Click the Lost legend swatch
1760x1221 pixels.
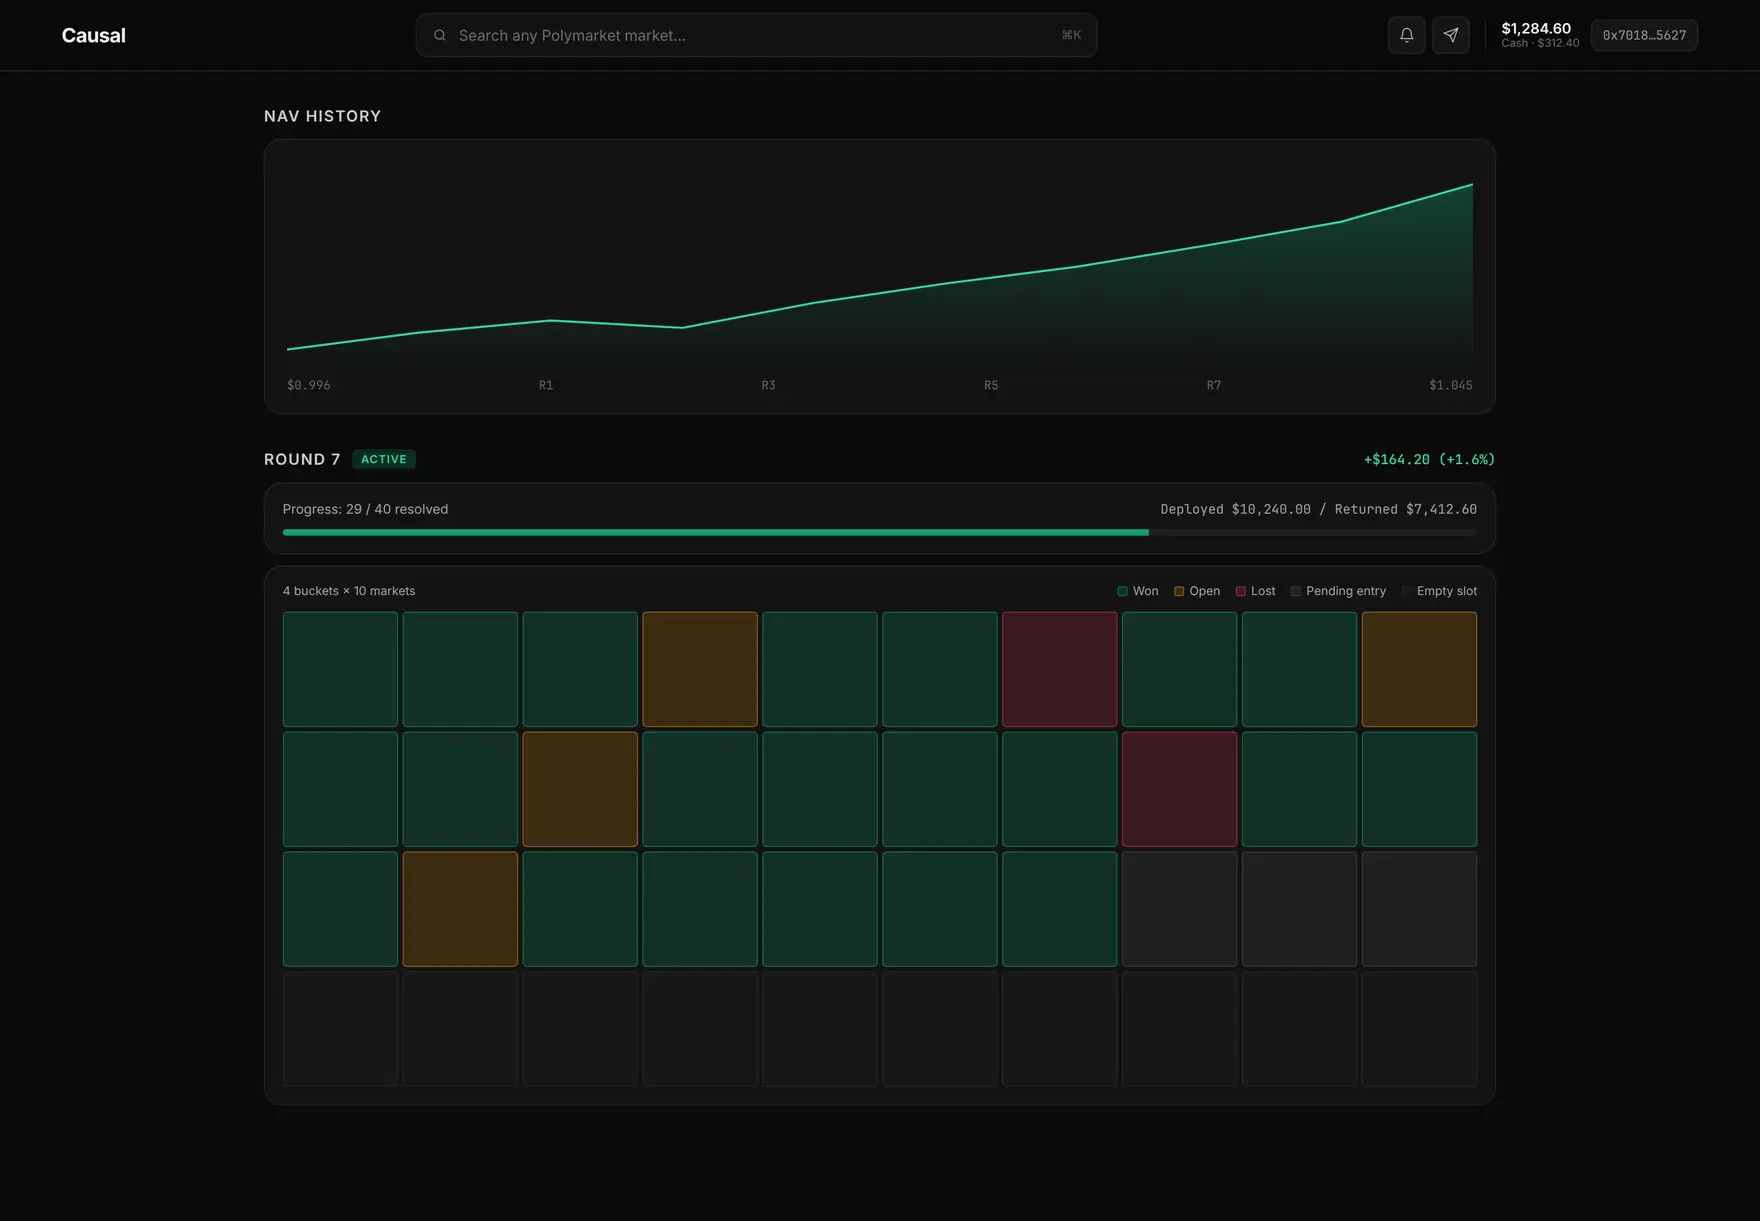point(1240,591)
